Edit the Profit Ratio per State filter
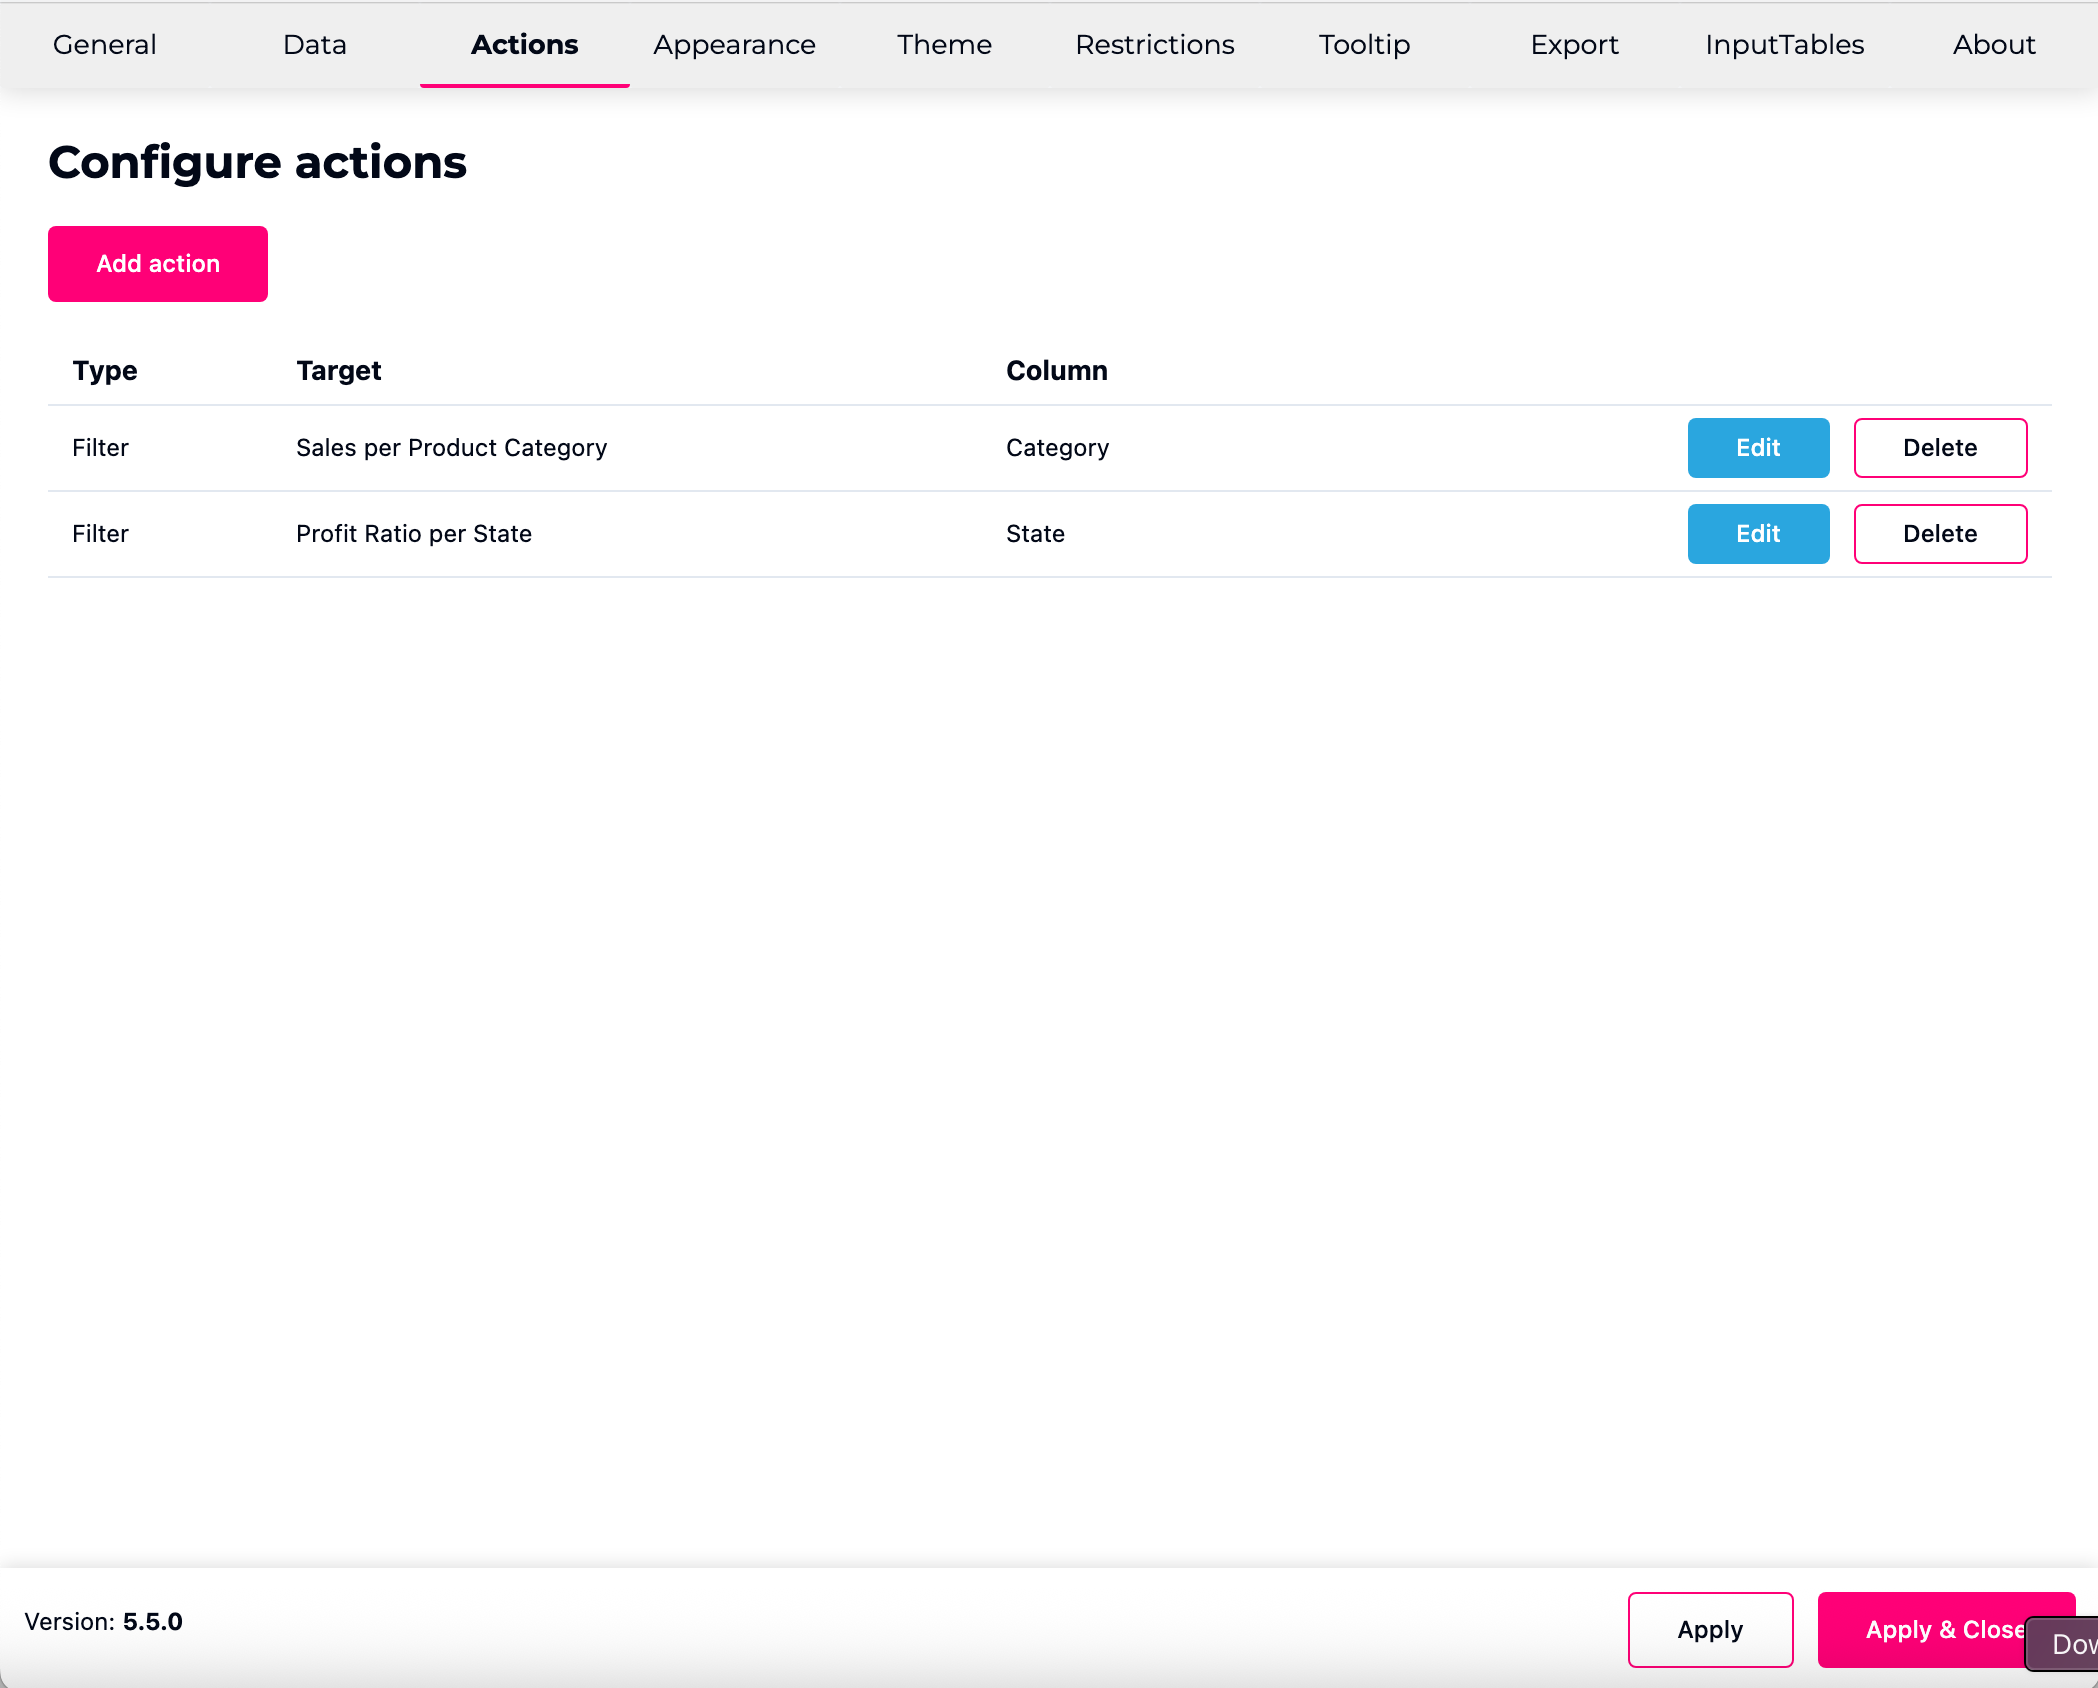The width and height of the screenshot is (2098, 1688). (x=1758, y=534)
